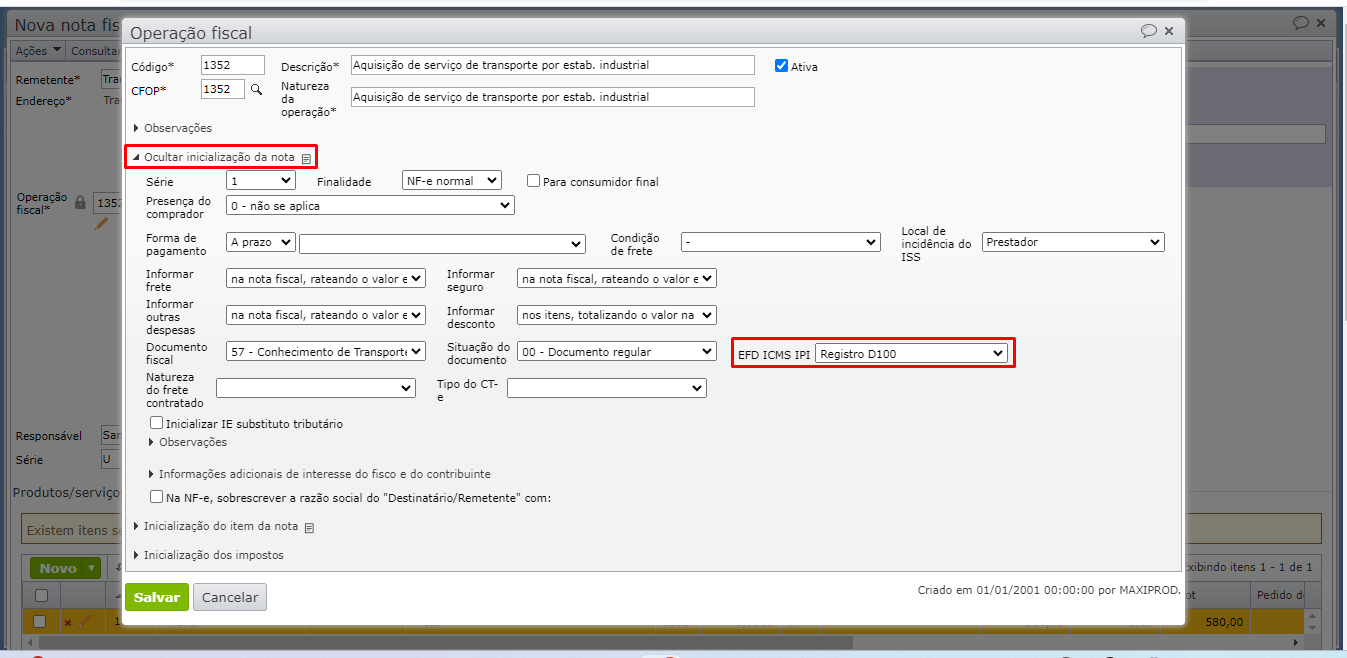The width and height of the screenshot is (1347, 658).
Task: Open Local de incidência do ISS dropdown
Action: coord(1073,242)
